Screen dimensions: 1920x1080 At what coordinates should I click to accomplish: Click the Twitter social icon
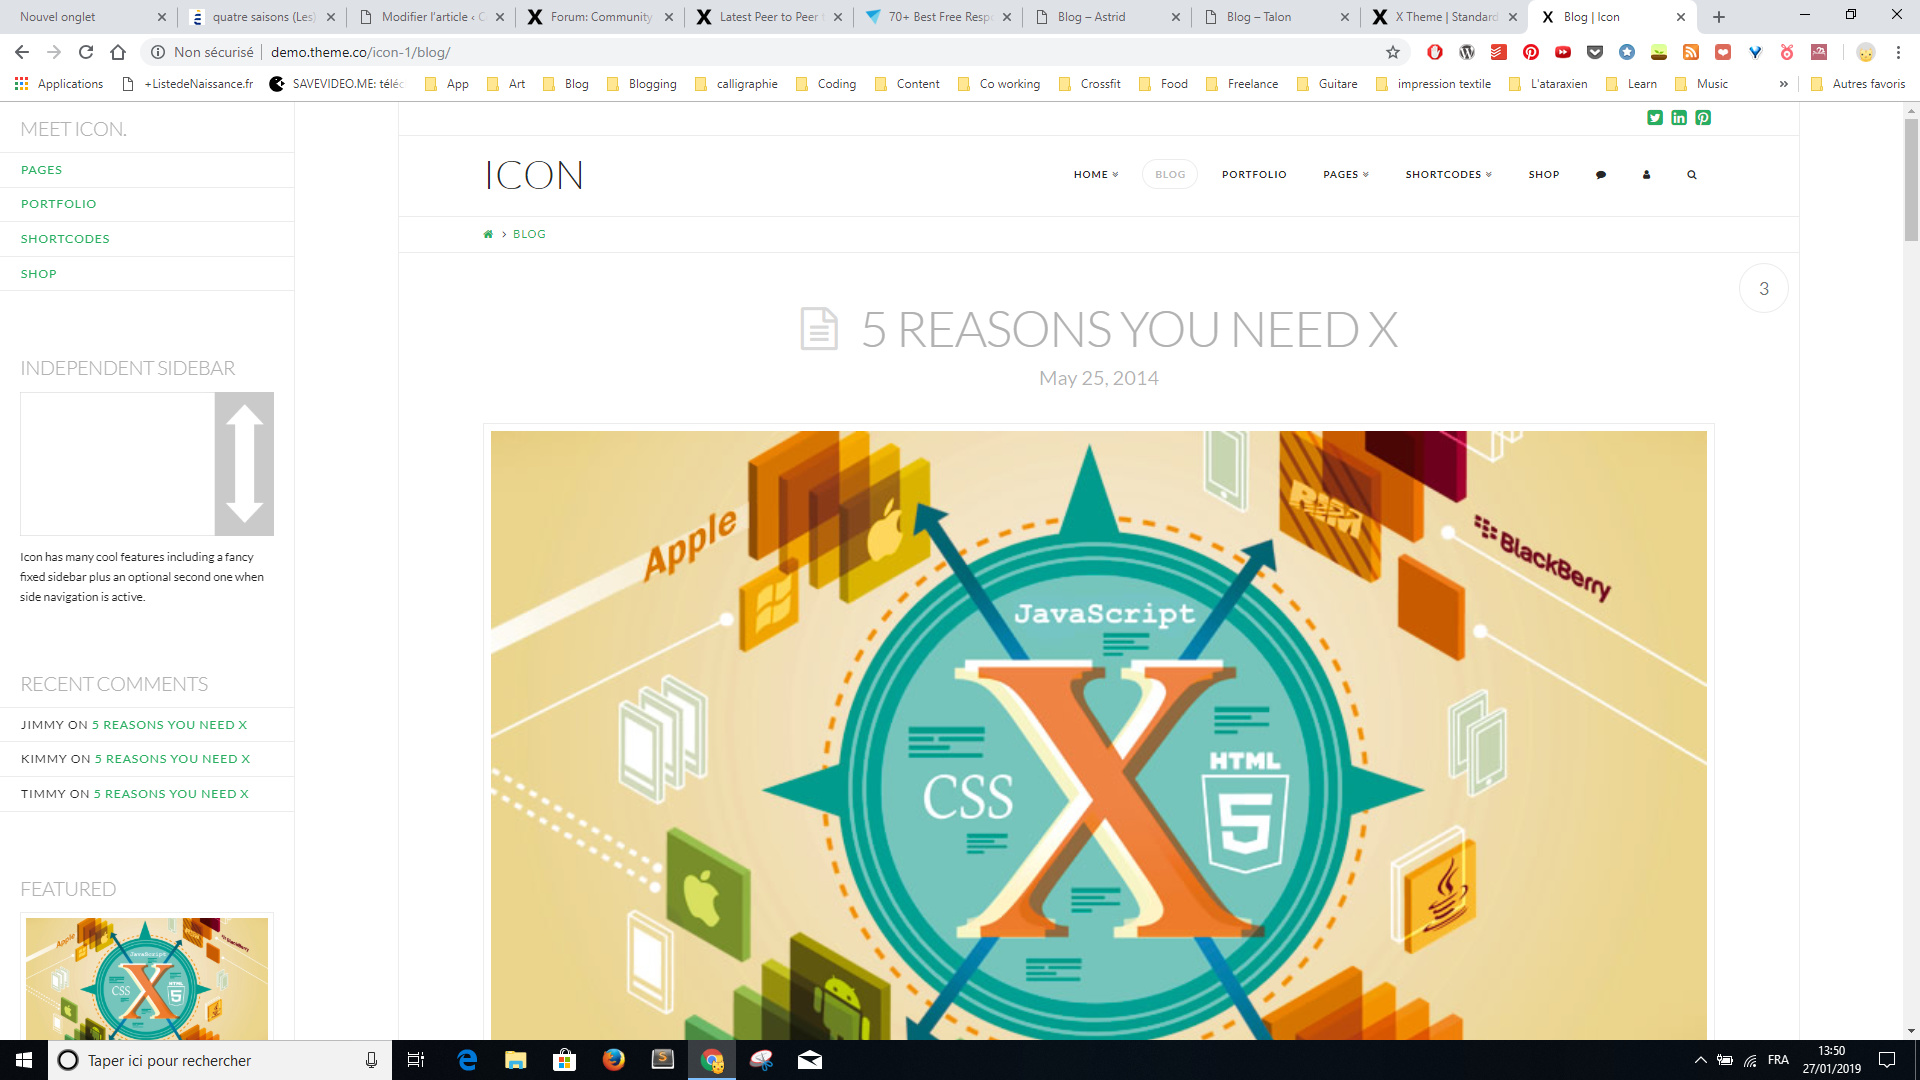(1655, 118)
